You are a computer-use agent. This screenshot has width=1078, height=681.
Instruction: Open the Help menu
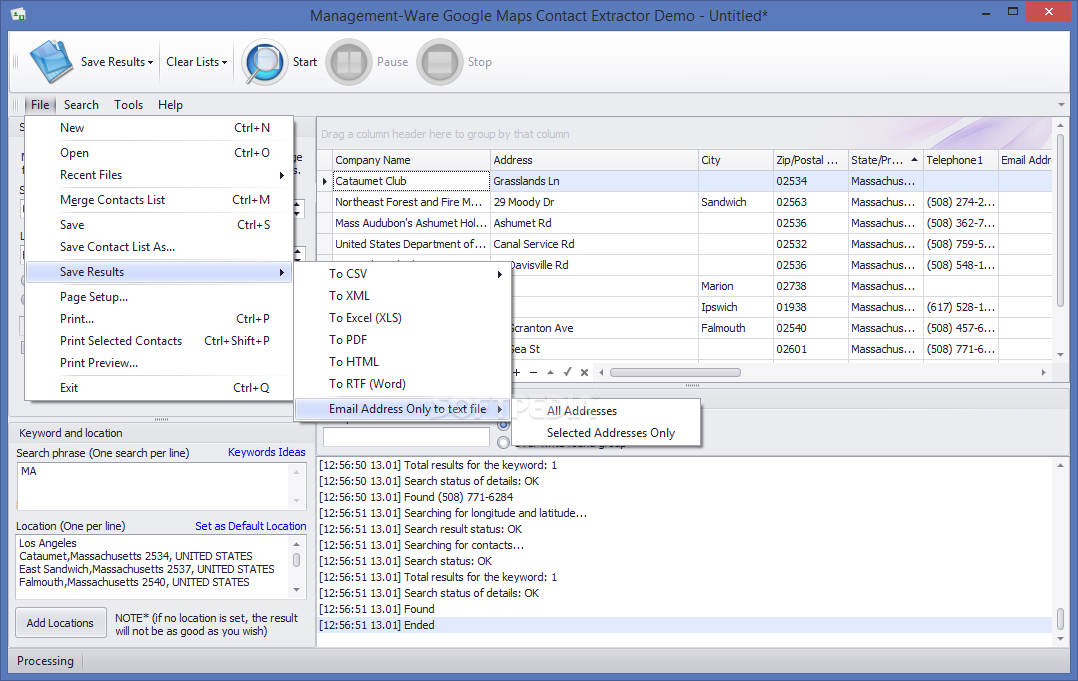[x=170, y=104]
